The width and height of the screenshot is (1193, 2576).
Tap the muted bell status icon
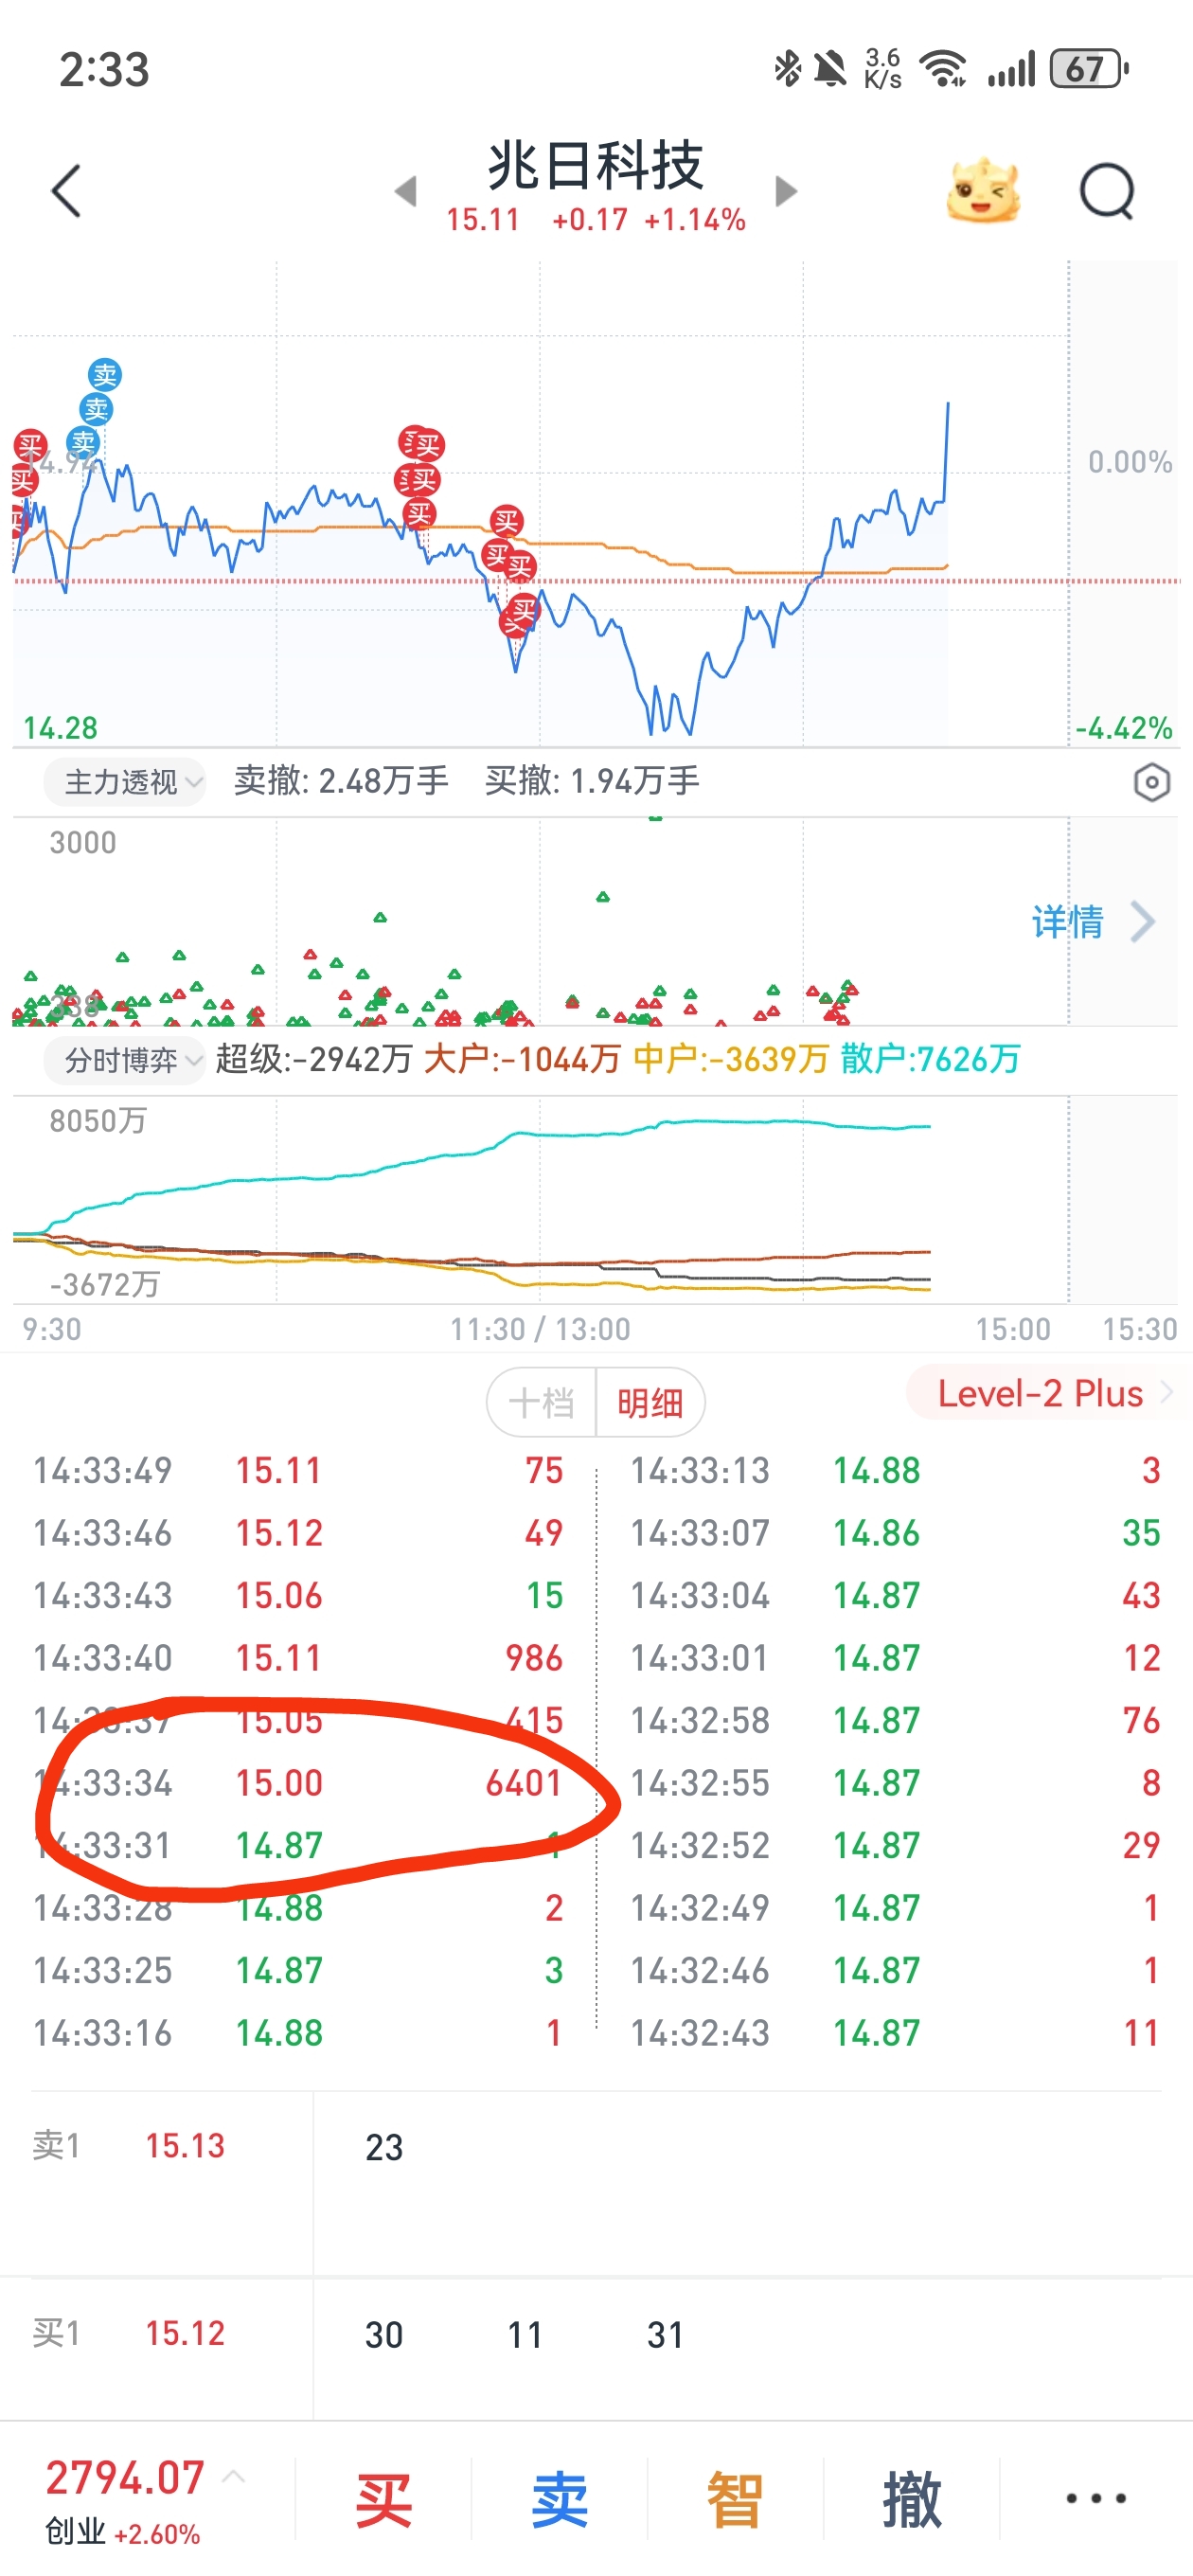pyautogui.click(x=830, y=69)
